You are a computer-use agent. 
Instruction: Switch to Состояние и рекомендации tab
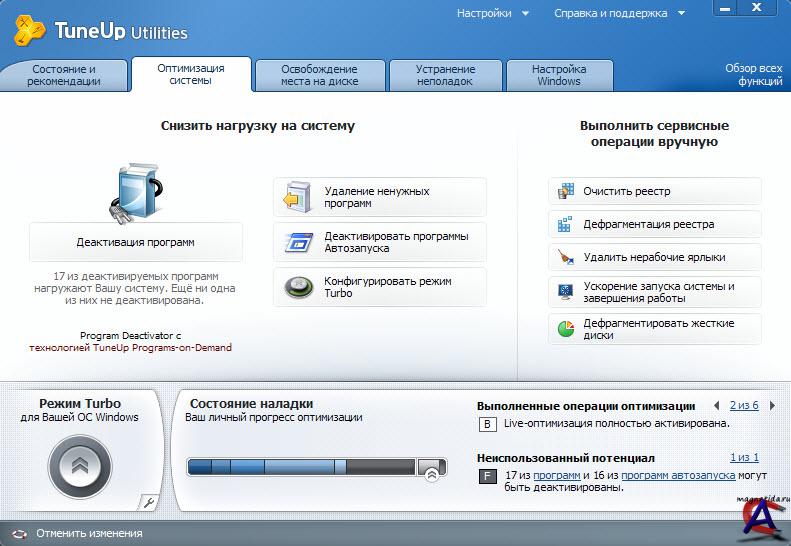[64, 75]
